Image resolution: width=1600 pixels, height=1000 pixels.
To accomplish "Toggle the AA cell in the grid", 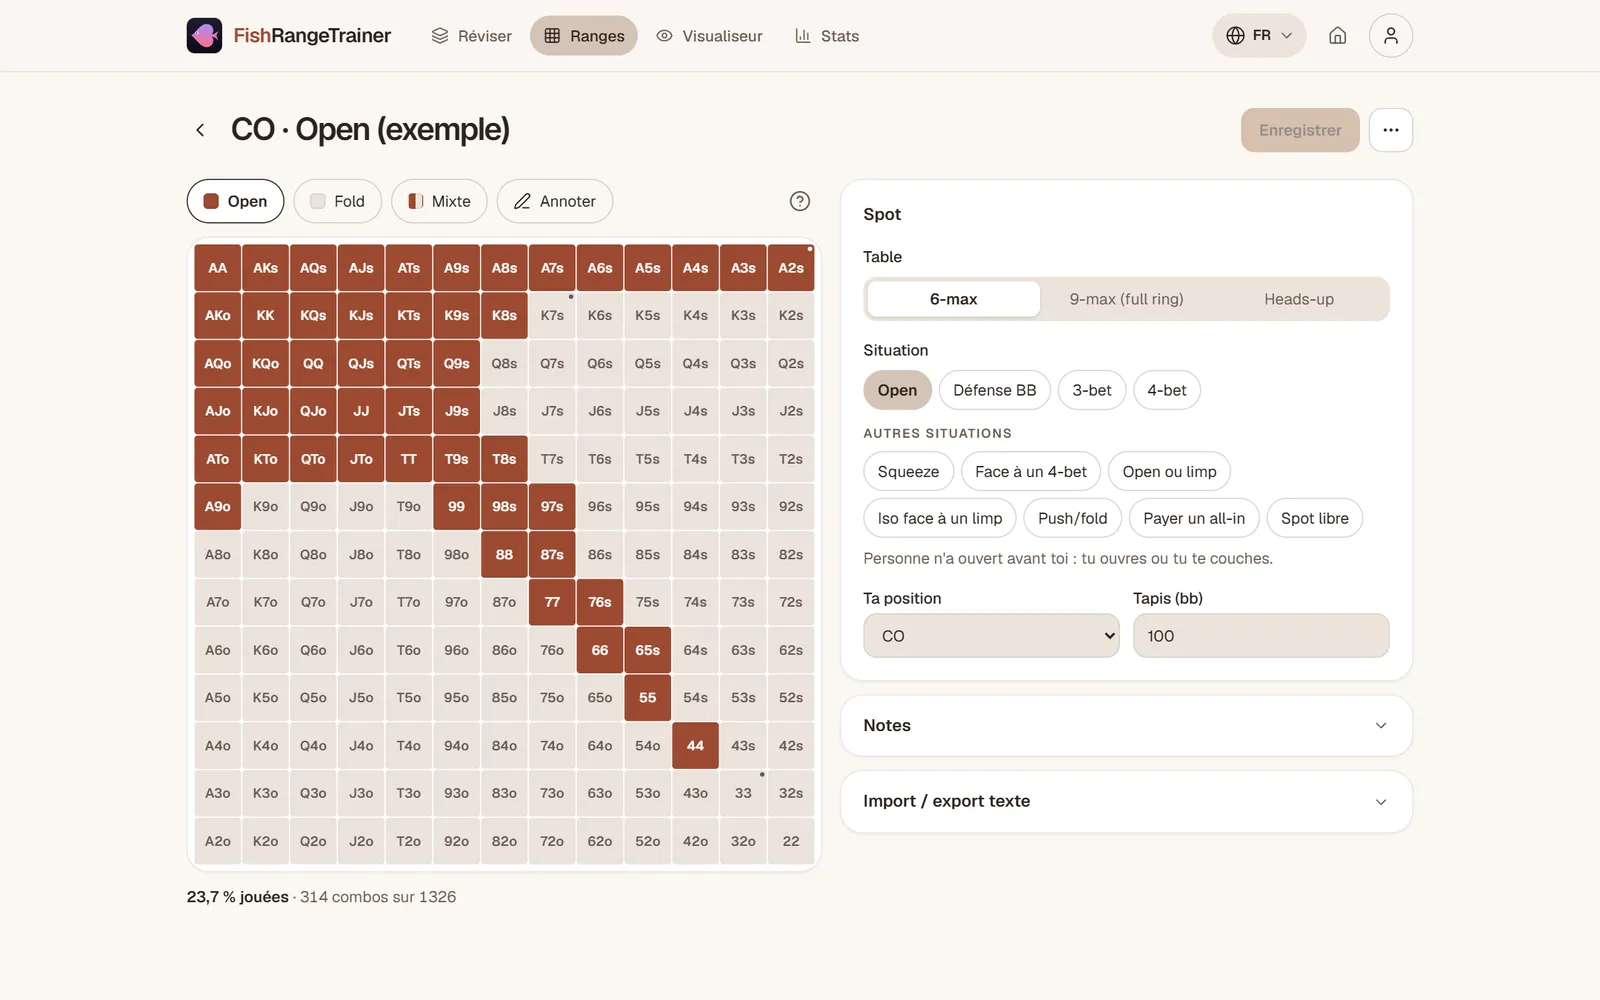I will (x=217, y=268).
